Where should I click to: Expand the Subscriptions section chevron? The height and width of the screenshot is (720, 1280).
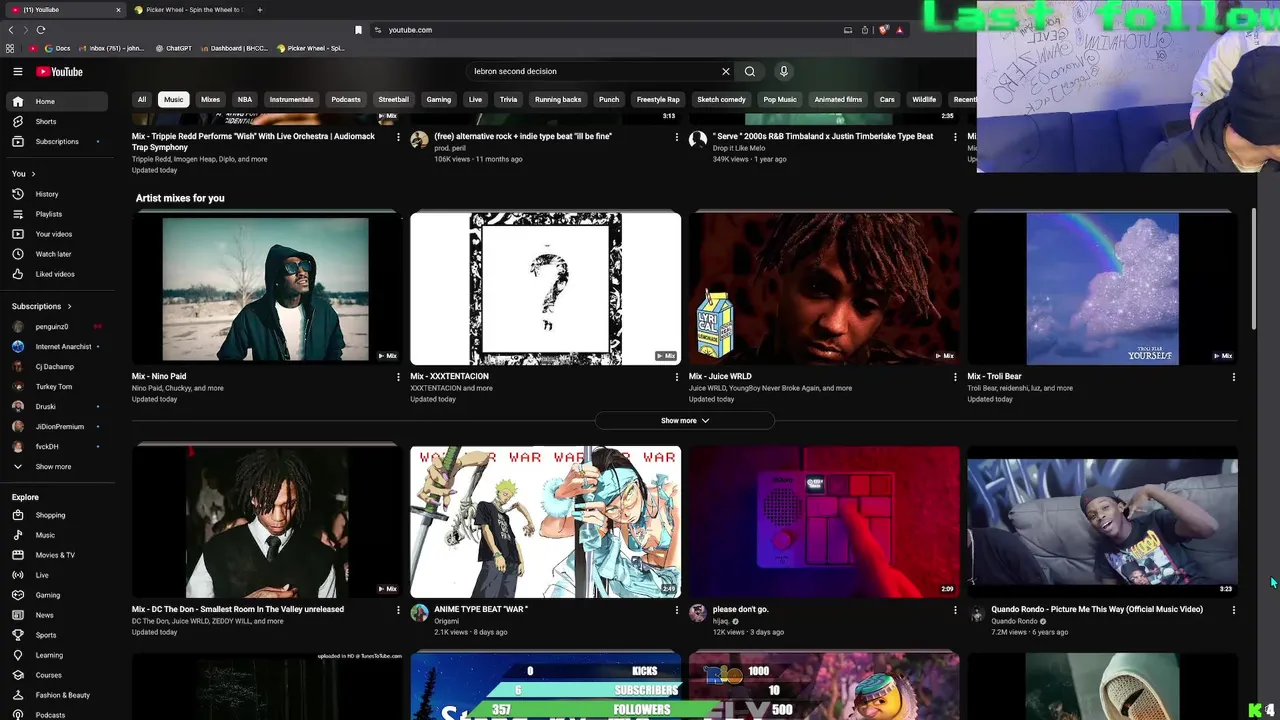pos(69,306)
